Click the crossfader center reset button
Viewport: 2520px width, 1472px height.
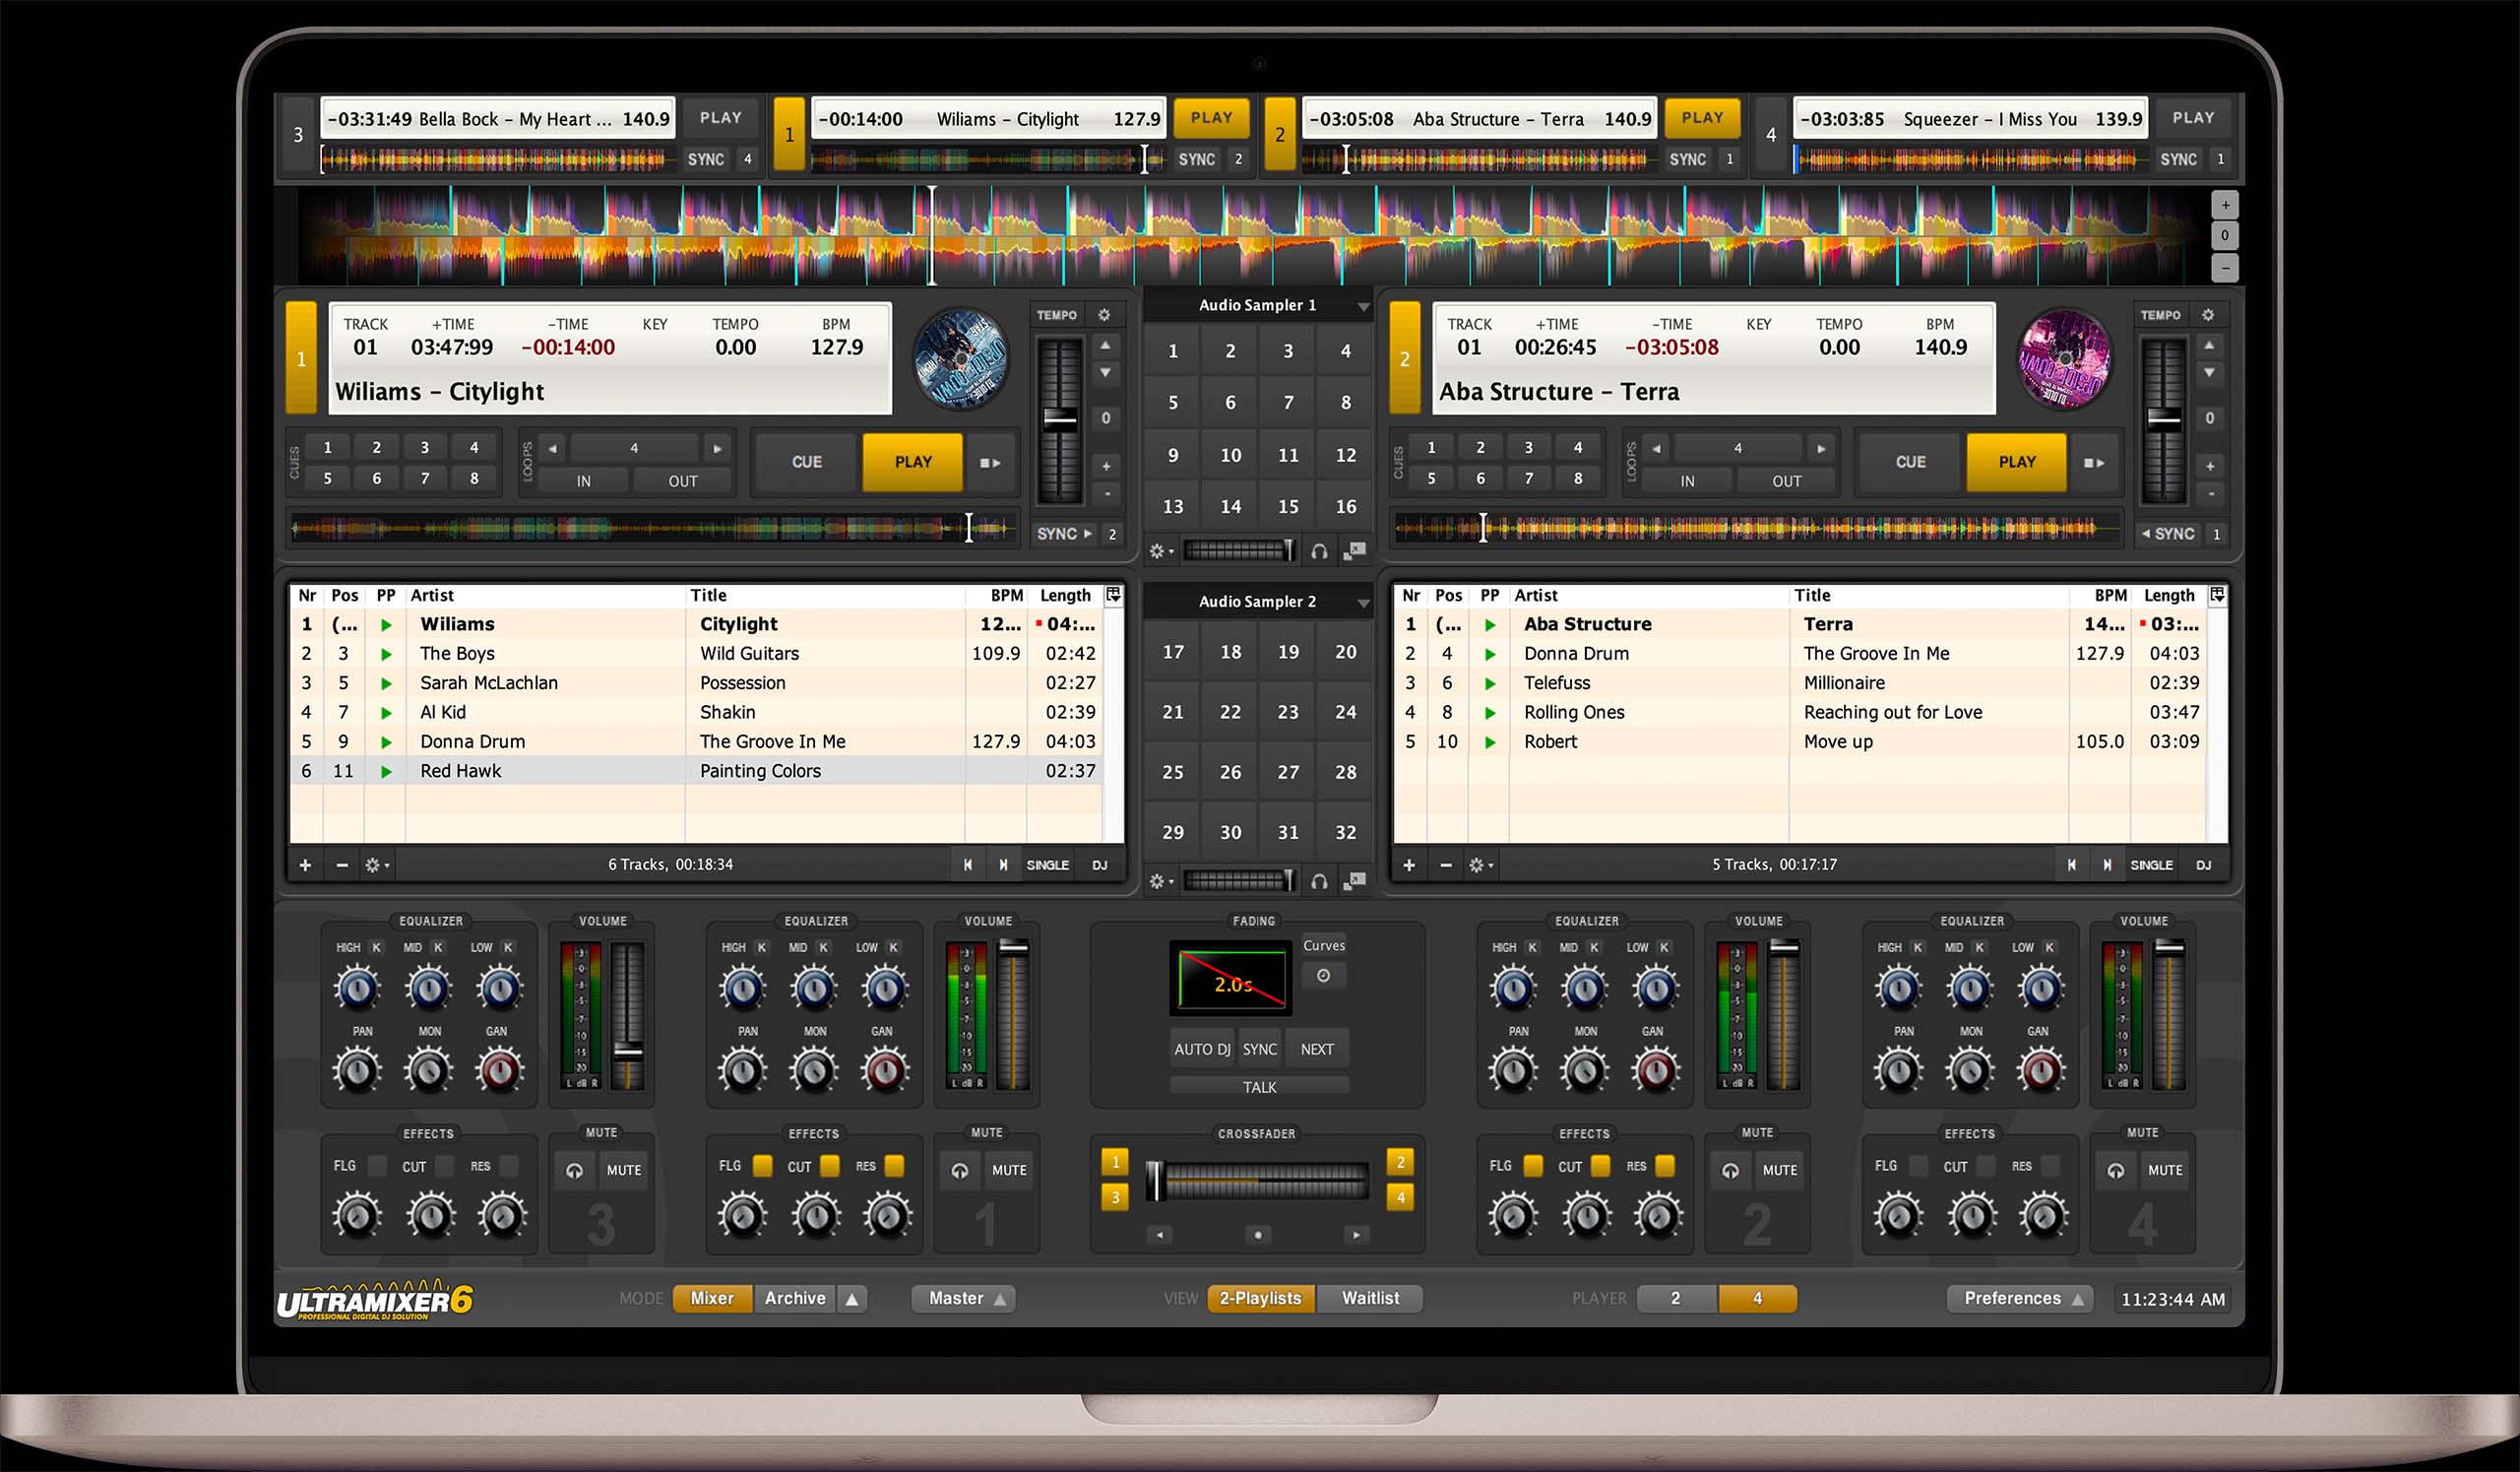pos(1258,1236)
